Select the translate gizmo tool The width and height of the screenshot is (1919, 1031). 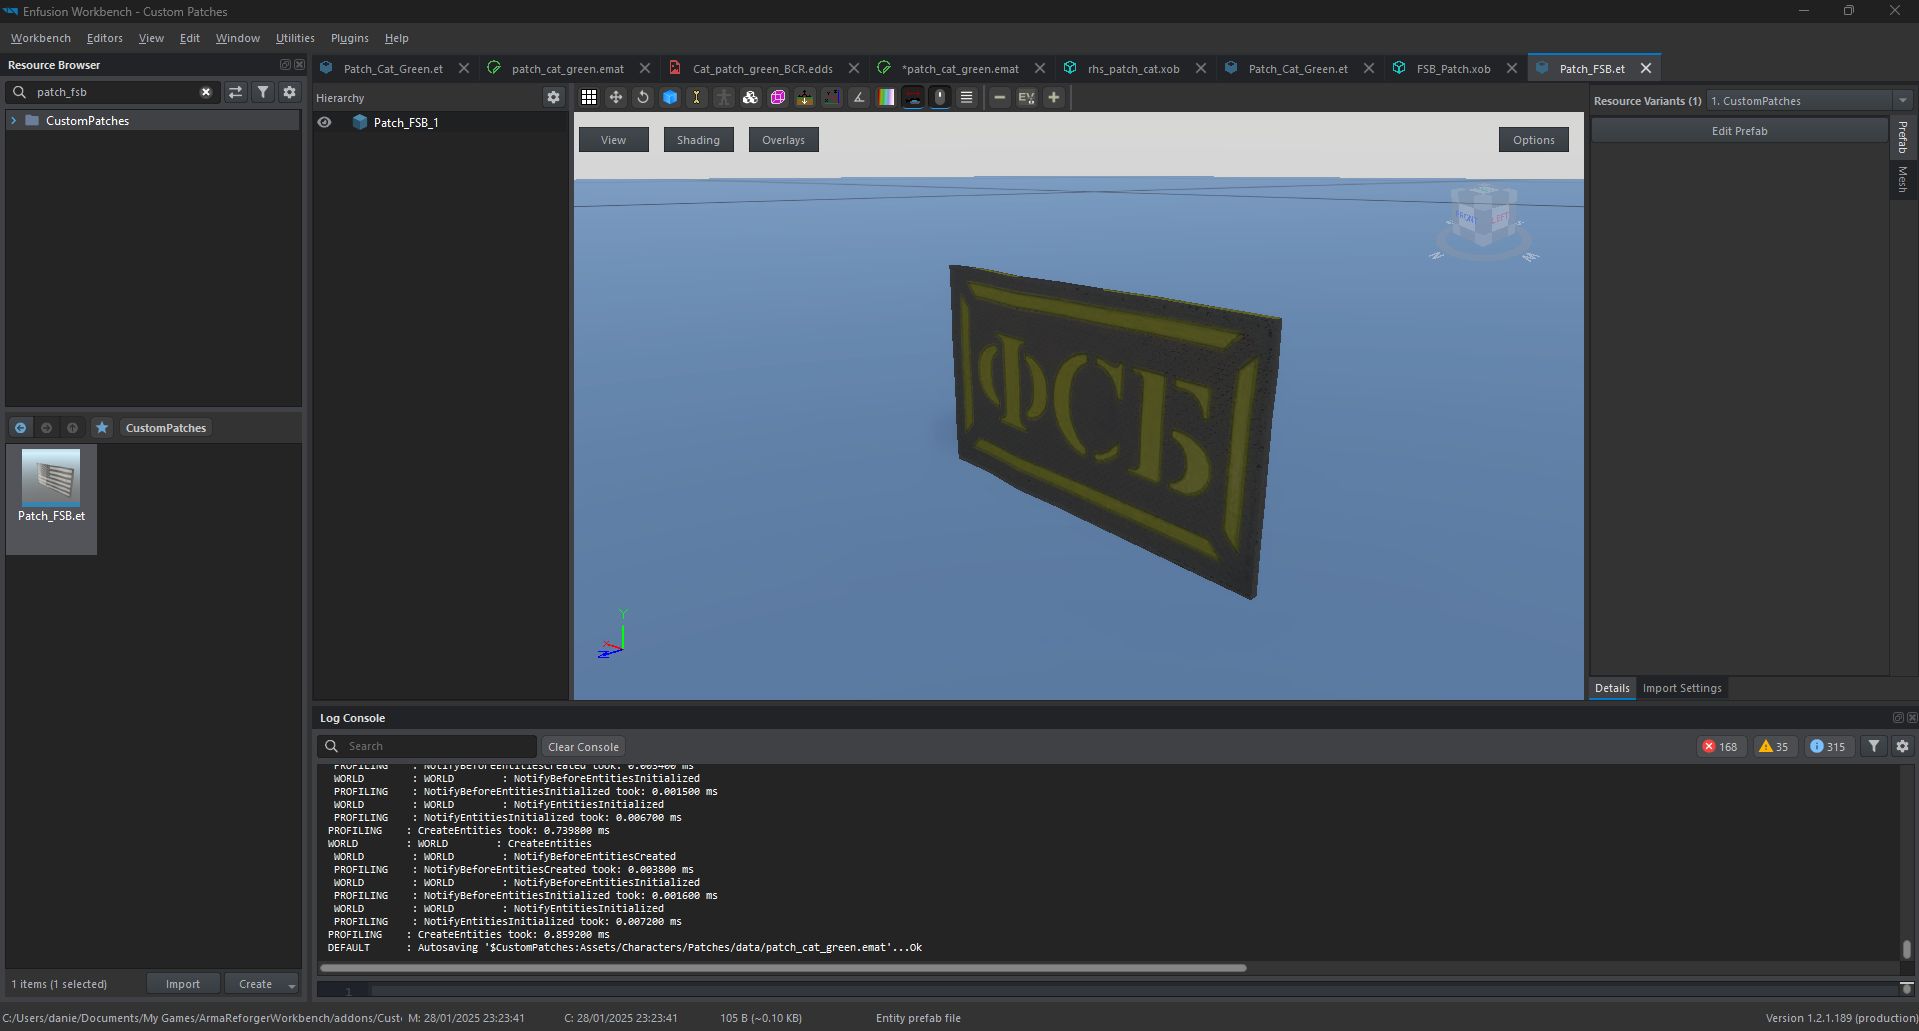click(615, 97)
